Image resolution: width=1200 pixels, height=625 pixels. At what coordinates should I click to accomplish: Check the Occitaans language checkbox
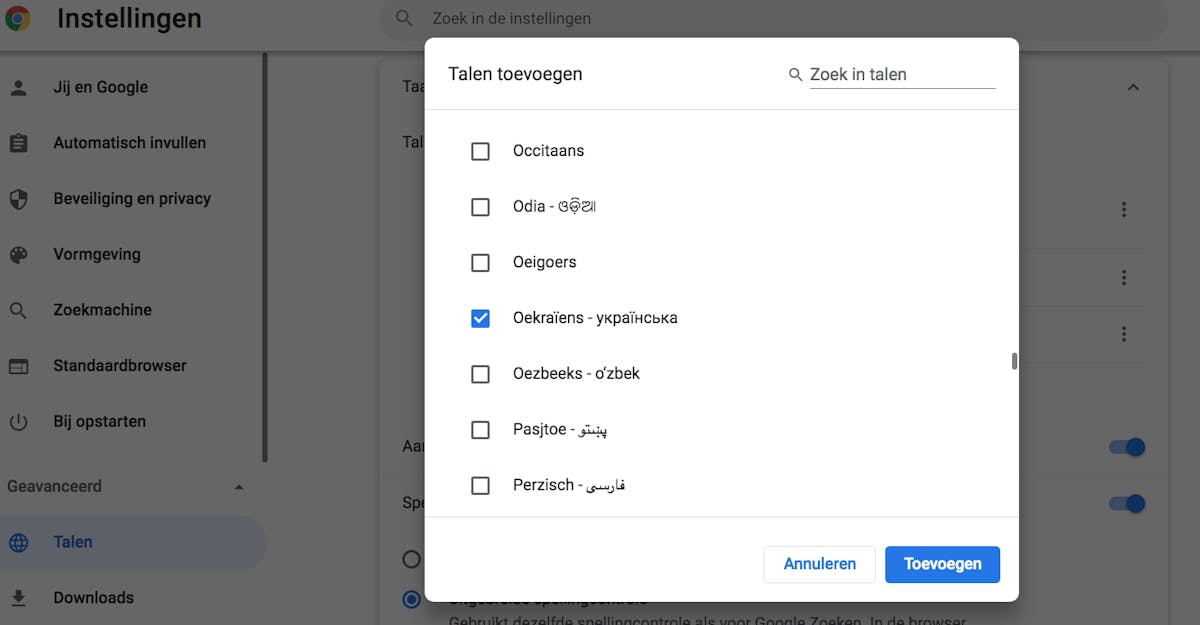pyautogui.click(x=480, y=151)
